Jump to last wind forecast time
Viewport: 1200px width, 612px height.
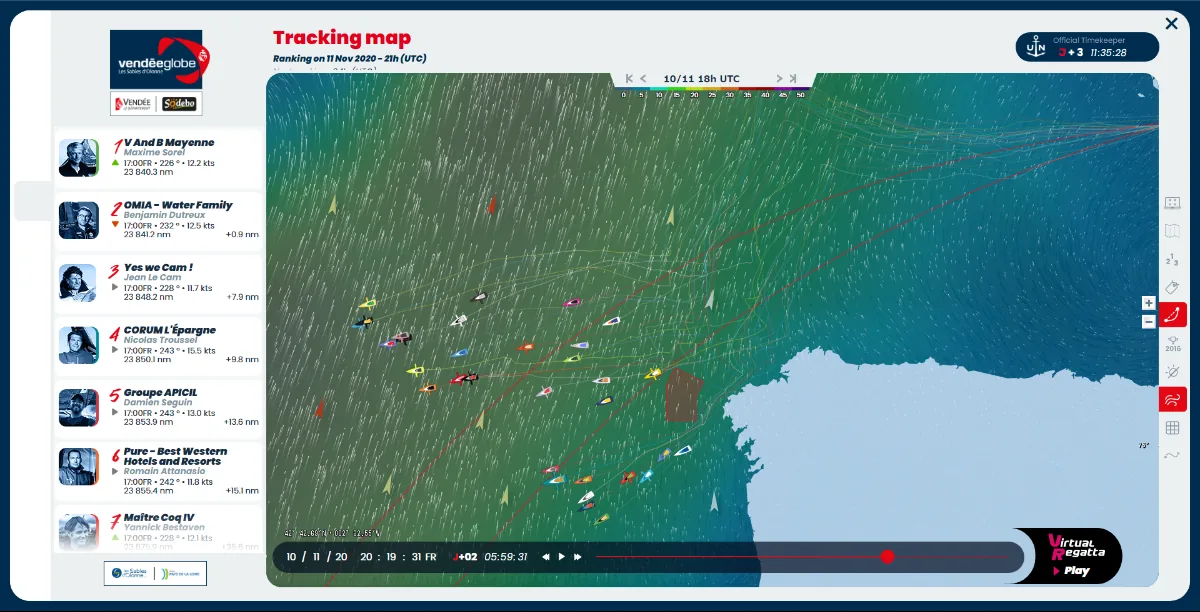point(793,78)
